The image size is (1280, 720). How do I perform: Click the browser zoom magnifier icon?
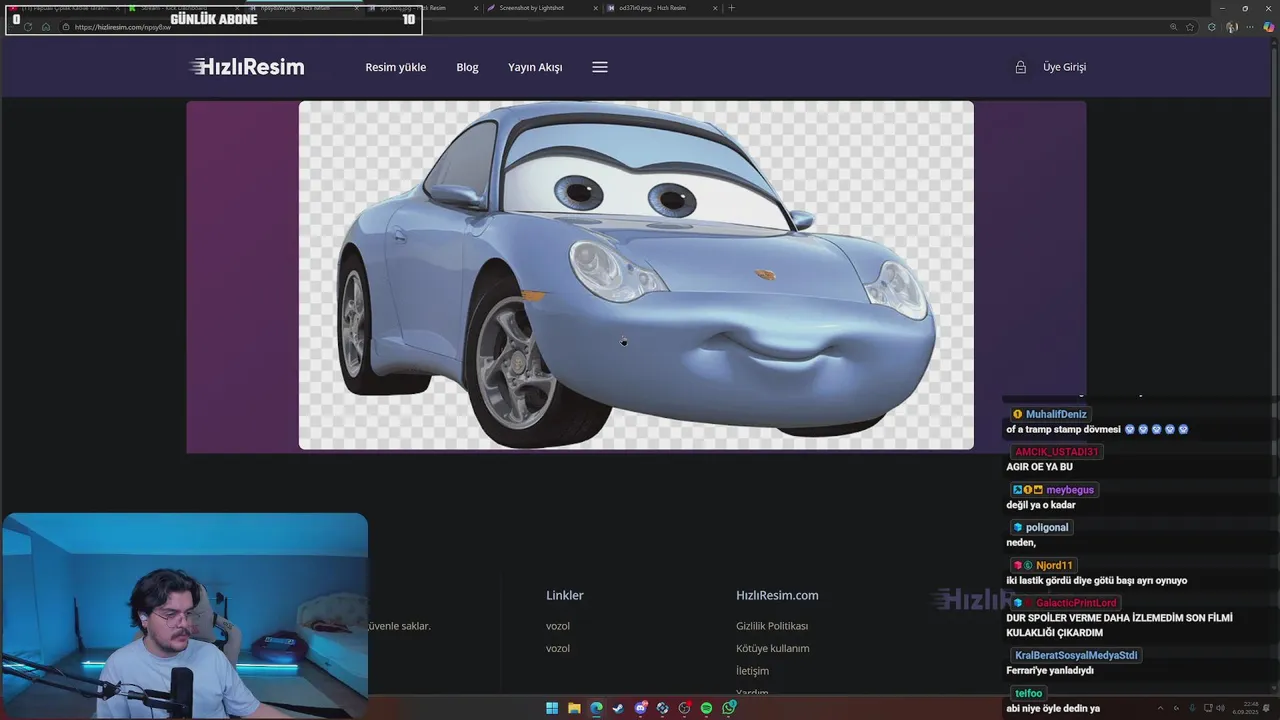pos(1173,27)
